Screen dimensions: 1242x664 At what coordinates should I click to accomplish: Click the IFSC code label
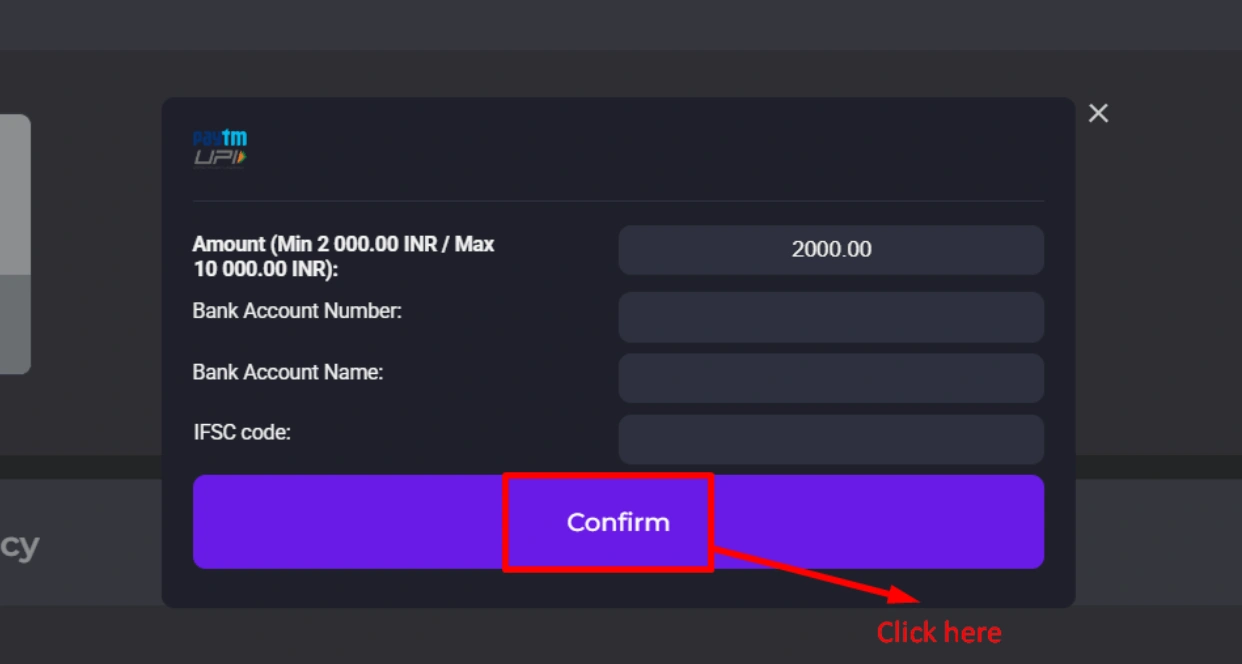[242, 433]
